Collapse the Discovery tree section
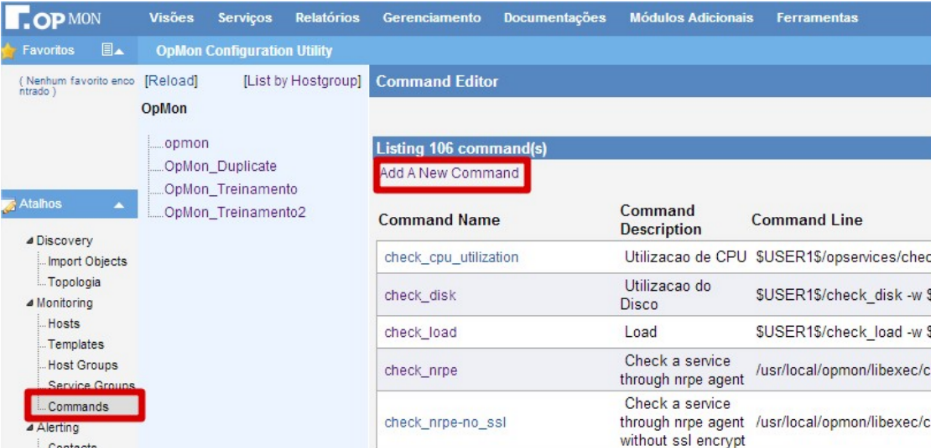 click(x=29, y=241)
